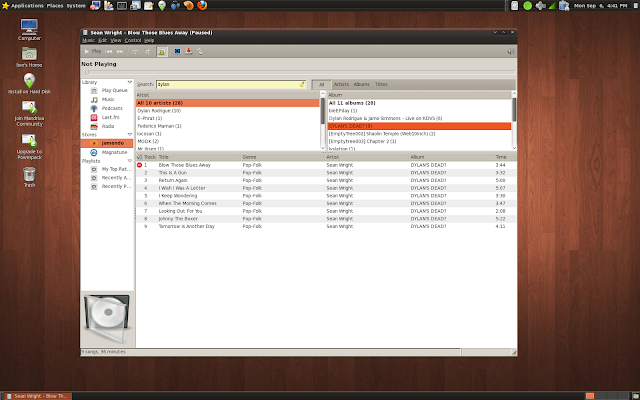Select the All search filter
The width and height of the screenshot is (640, 400).
pos(322,84)
